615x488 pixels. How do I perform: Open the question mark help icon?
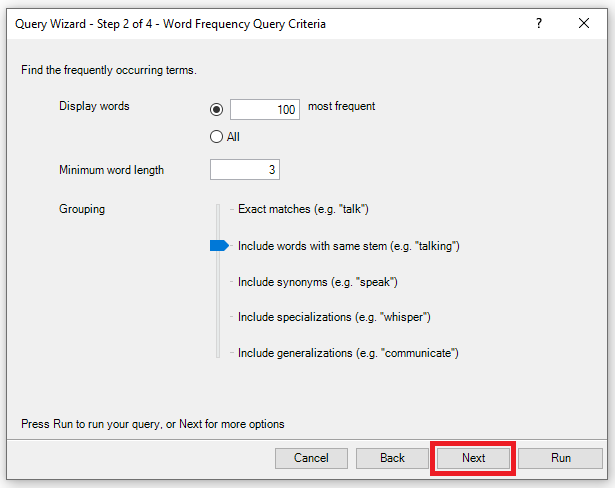tap(539, 24)
